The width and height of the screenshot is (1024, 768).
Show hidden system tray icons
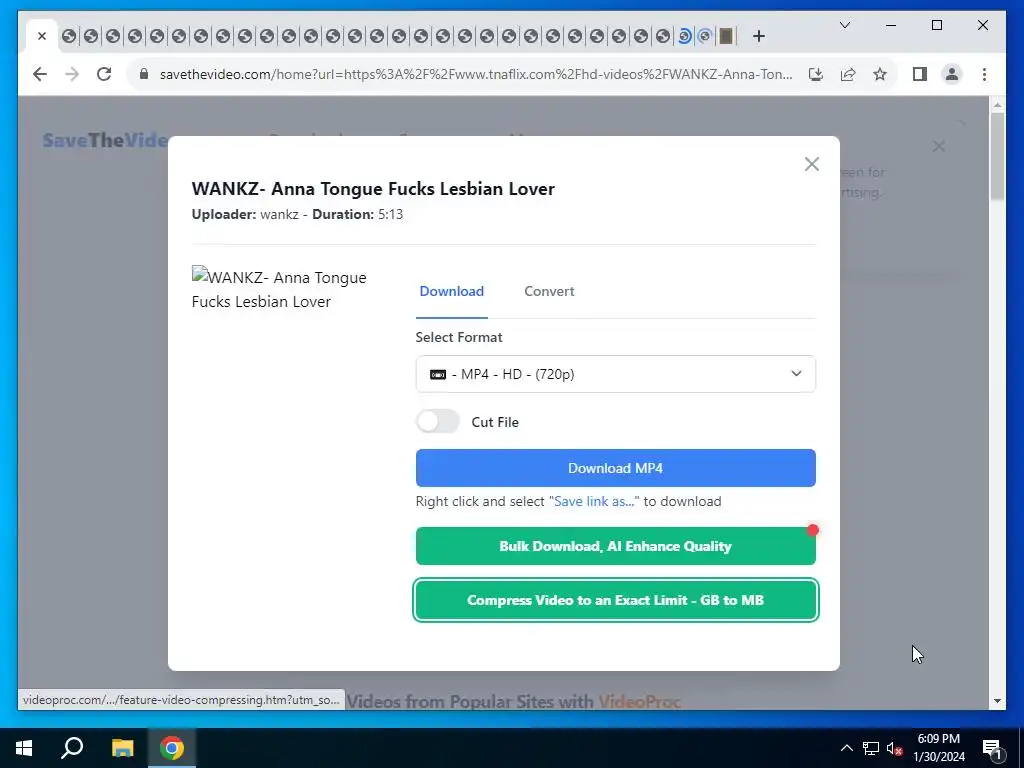click(x=846, y=748)
